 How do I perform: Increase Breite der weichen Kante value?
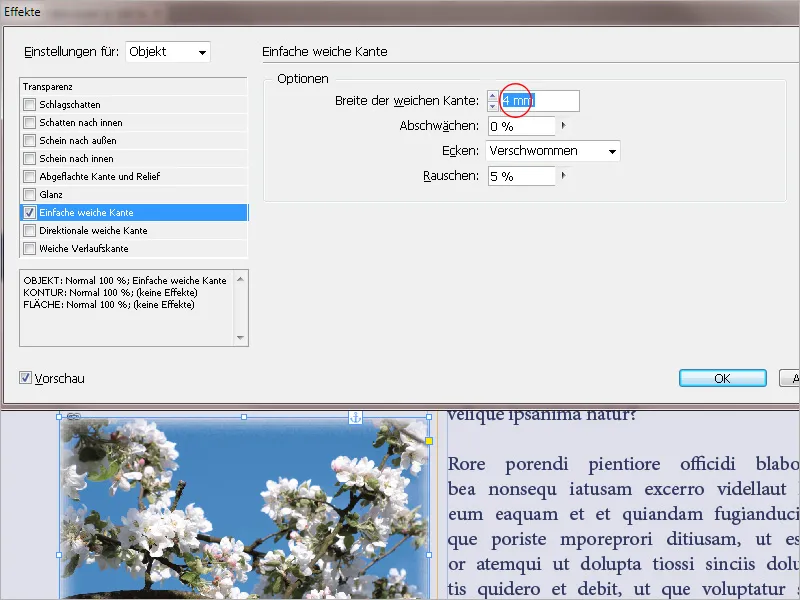pyautogui.click(x=492, y=95)
